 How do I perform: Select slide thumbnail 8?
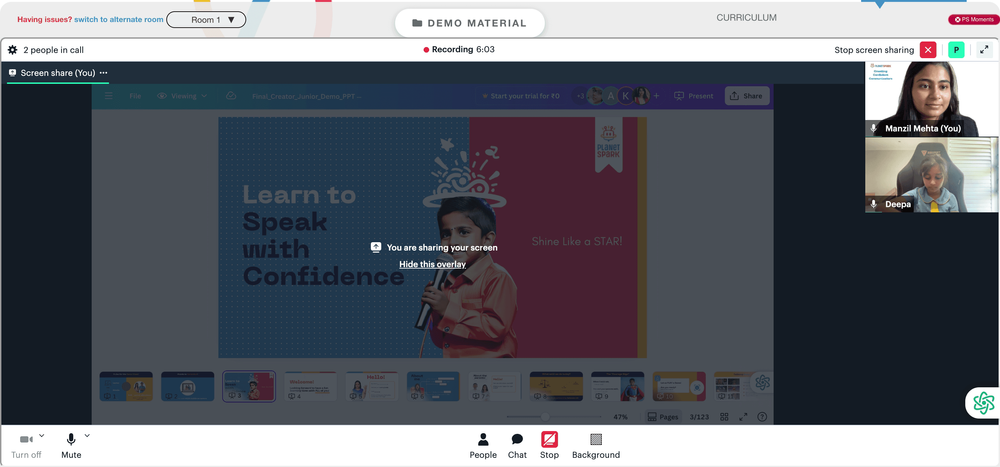556,386
